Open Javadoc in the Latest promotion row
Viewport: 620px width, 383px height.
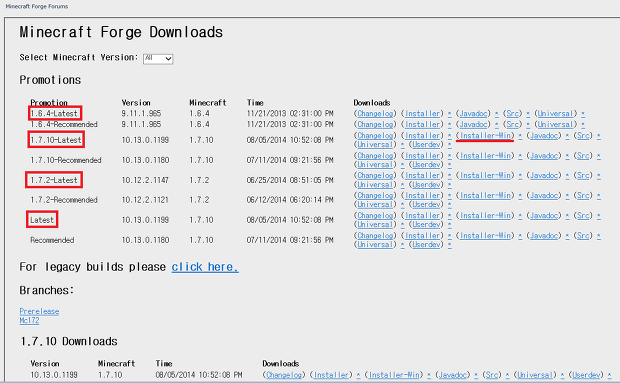click(544, 216)
